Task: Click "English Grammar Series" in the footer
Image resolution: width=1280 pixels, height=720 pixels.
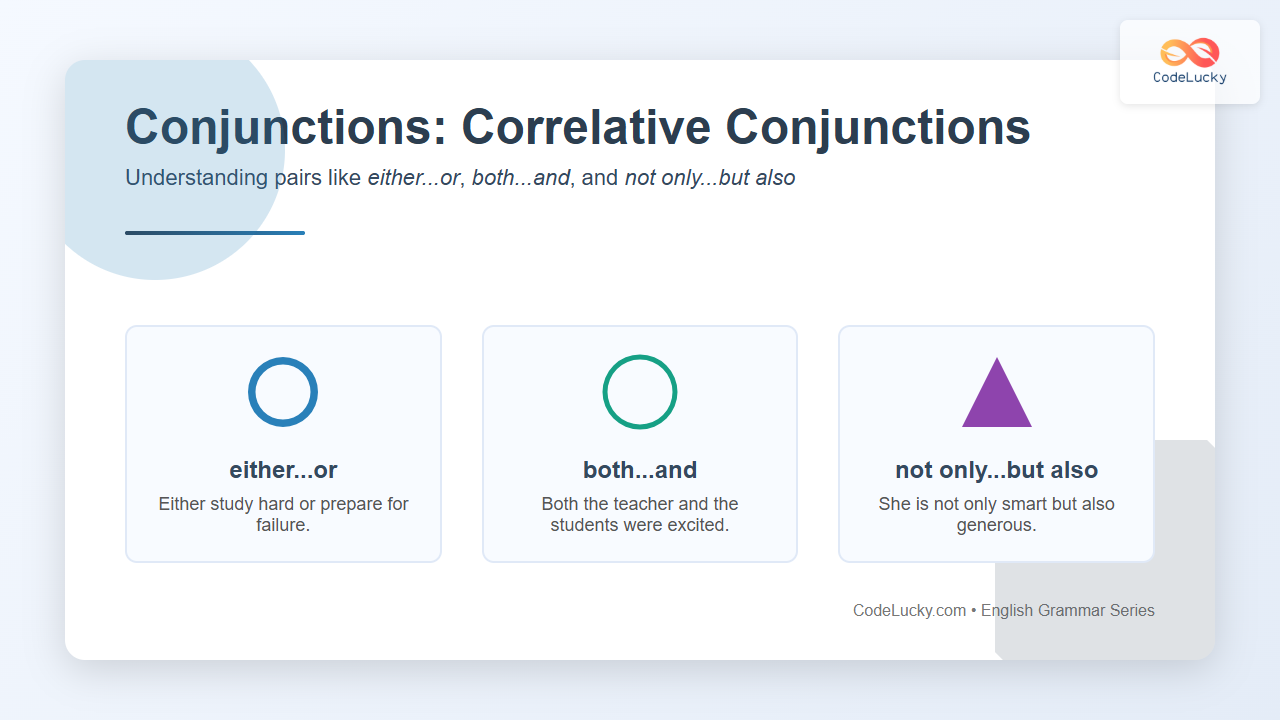Action: point(1068,610)
